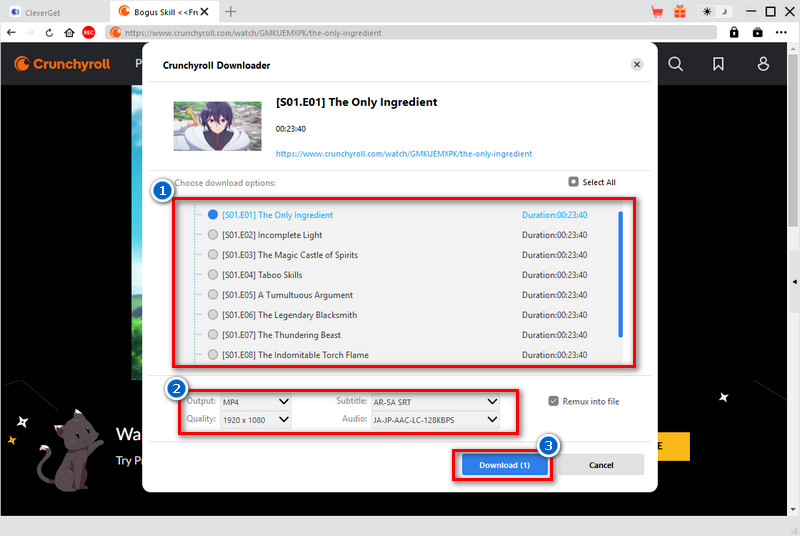
Task: Check the Select All checkbox
Action: pyautogui.click(x=573, y=182)
